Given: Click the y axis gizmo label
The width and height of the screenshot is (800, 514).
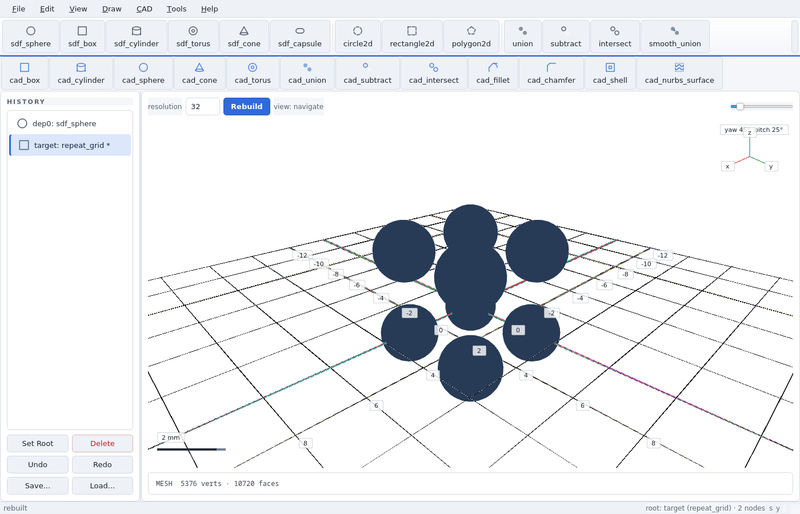Looking at the screenshot, I should pos(771,166).
